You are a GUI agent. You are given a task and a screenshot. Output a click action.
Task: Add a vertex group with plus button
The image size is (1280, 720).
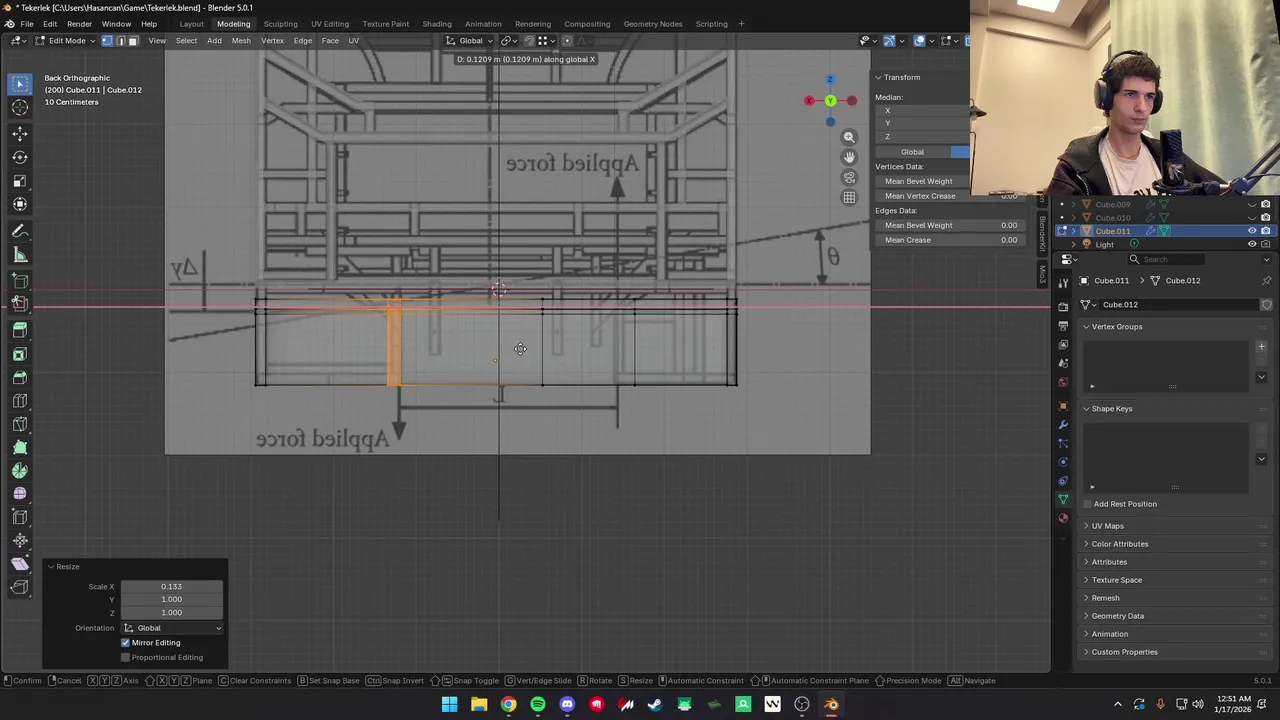click(x=1261, y=347)
